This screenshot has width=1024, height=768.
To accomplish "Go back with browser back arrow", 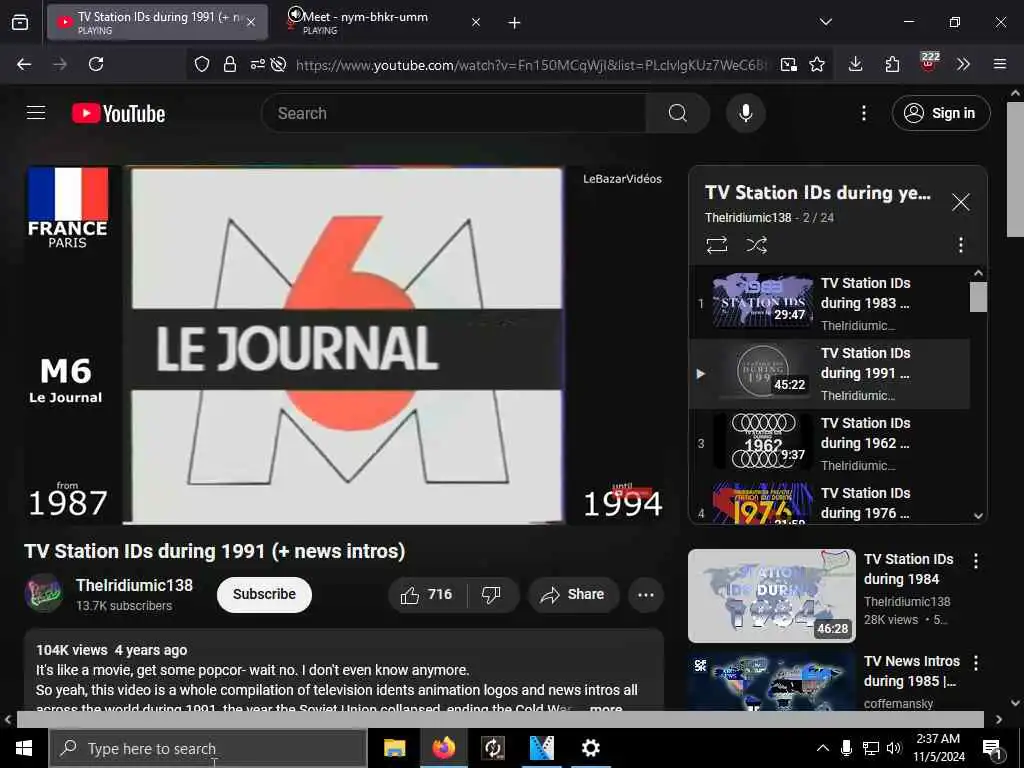I will click(x=24, y=64).
